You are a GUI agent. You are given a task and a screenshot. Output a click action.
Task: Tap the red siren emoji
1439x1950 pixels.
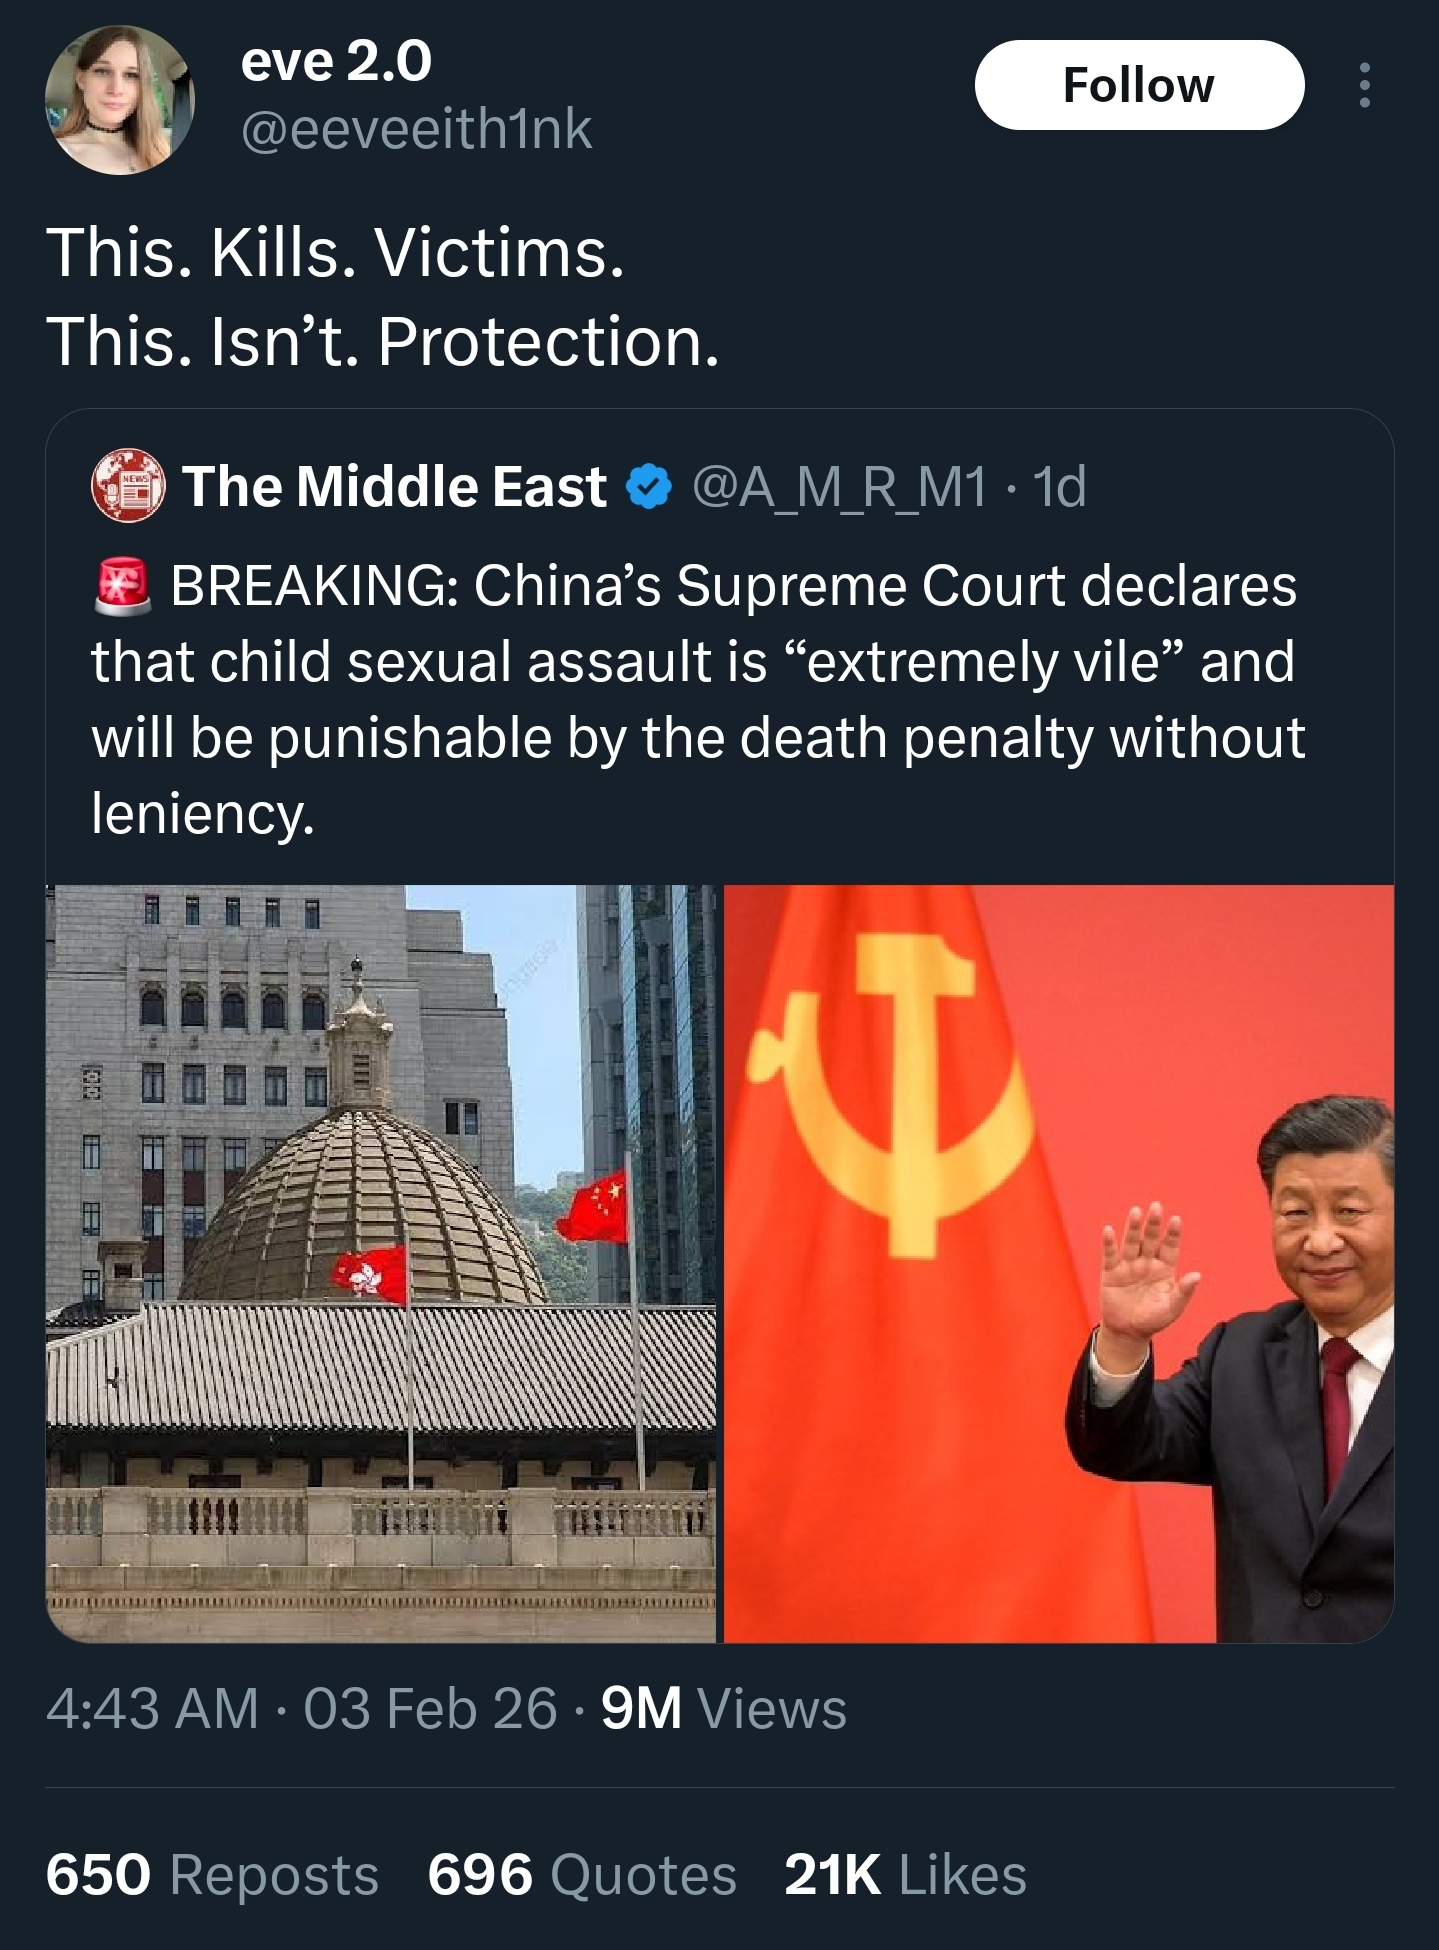coord(122,585)
